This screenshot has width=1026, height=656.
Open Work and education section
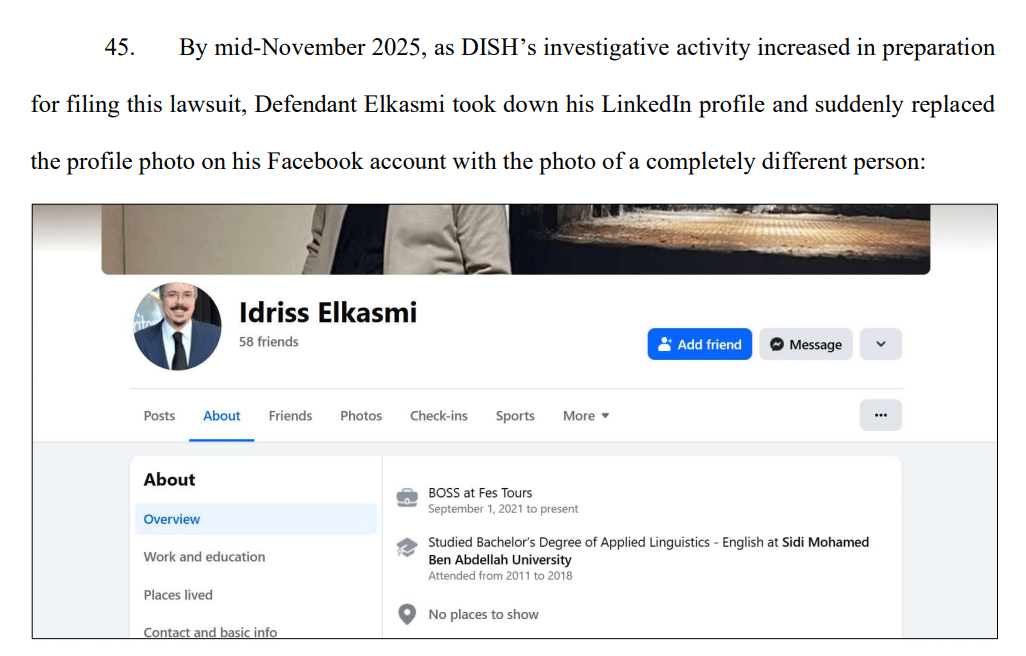[204, 557]
